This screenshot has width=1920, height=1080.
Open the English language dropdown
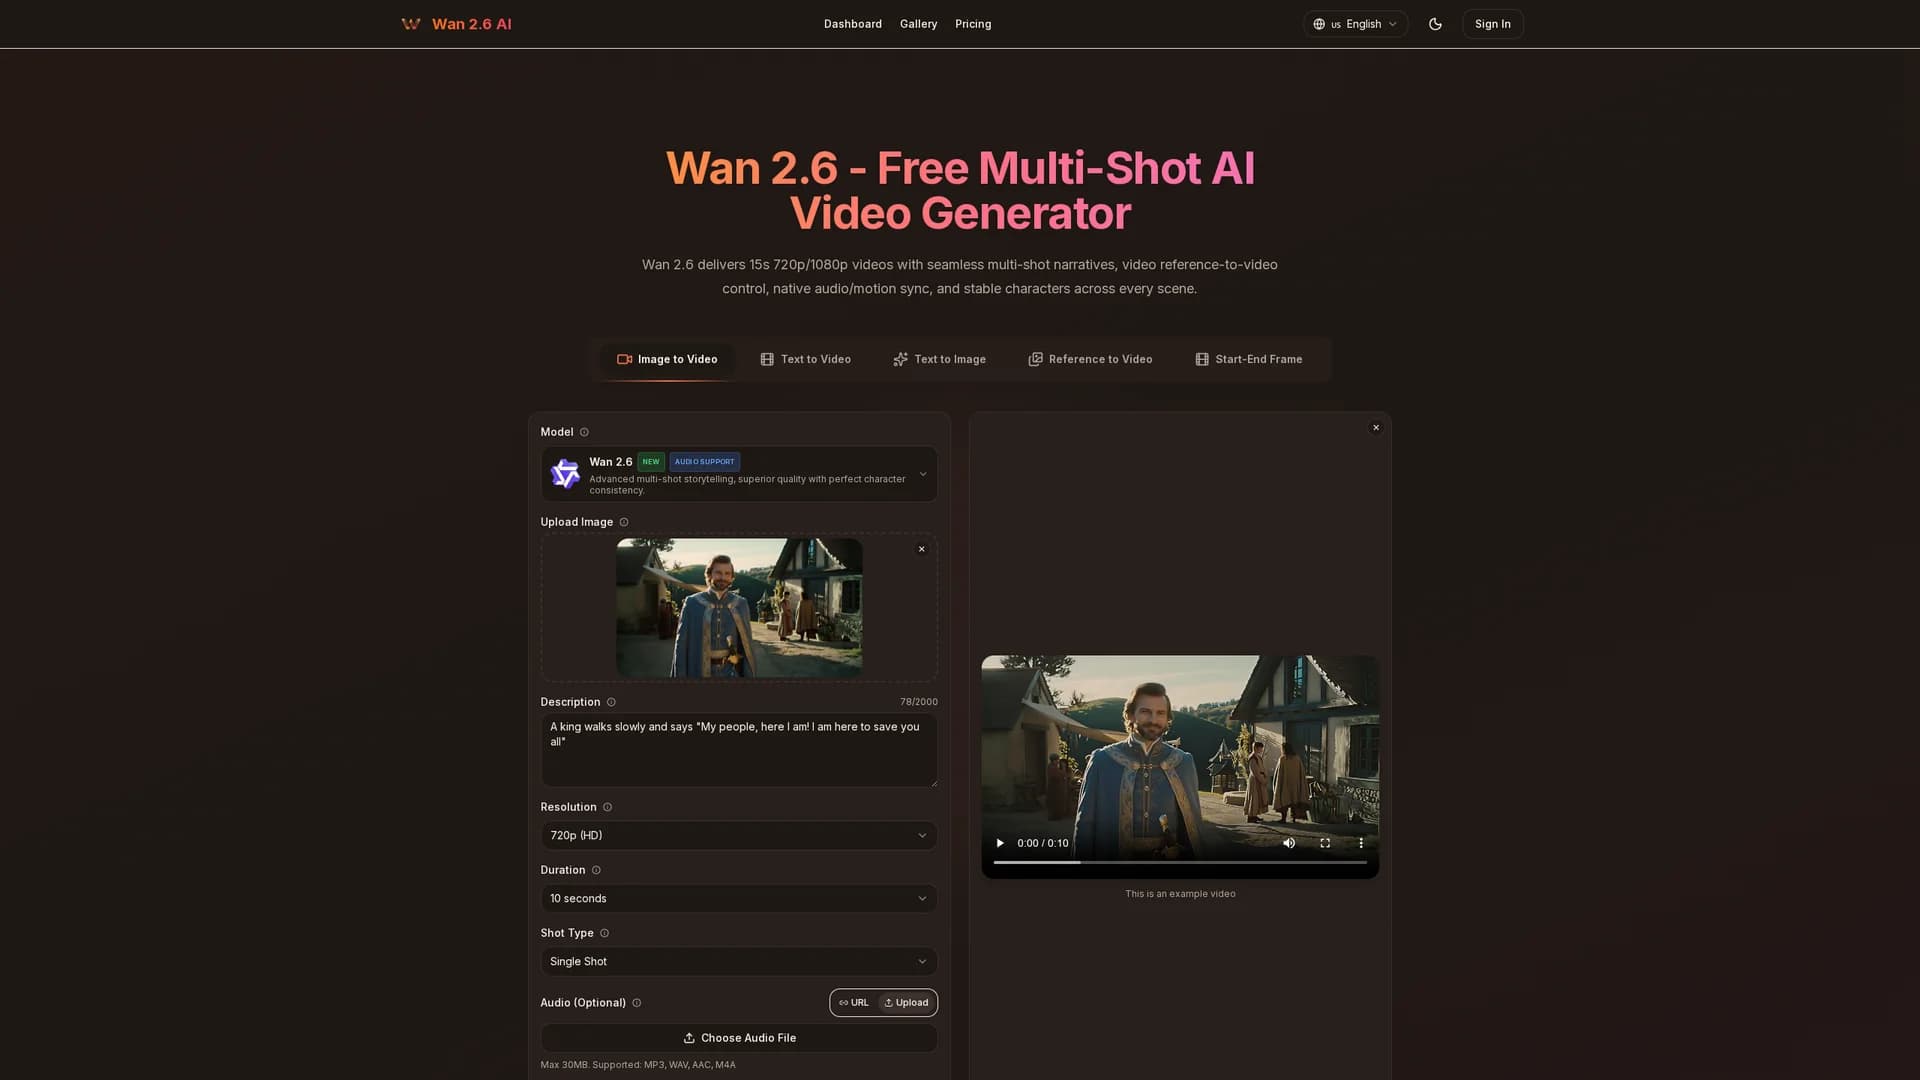[1355, 24]
